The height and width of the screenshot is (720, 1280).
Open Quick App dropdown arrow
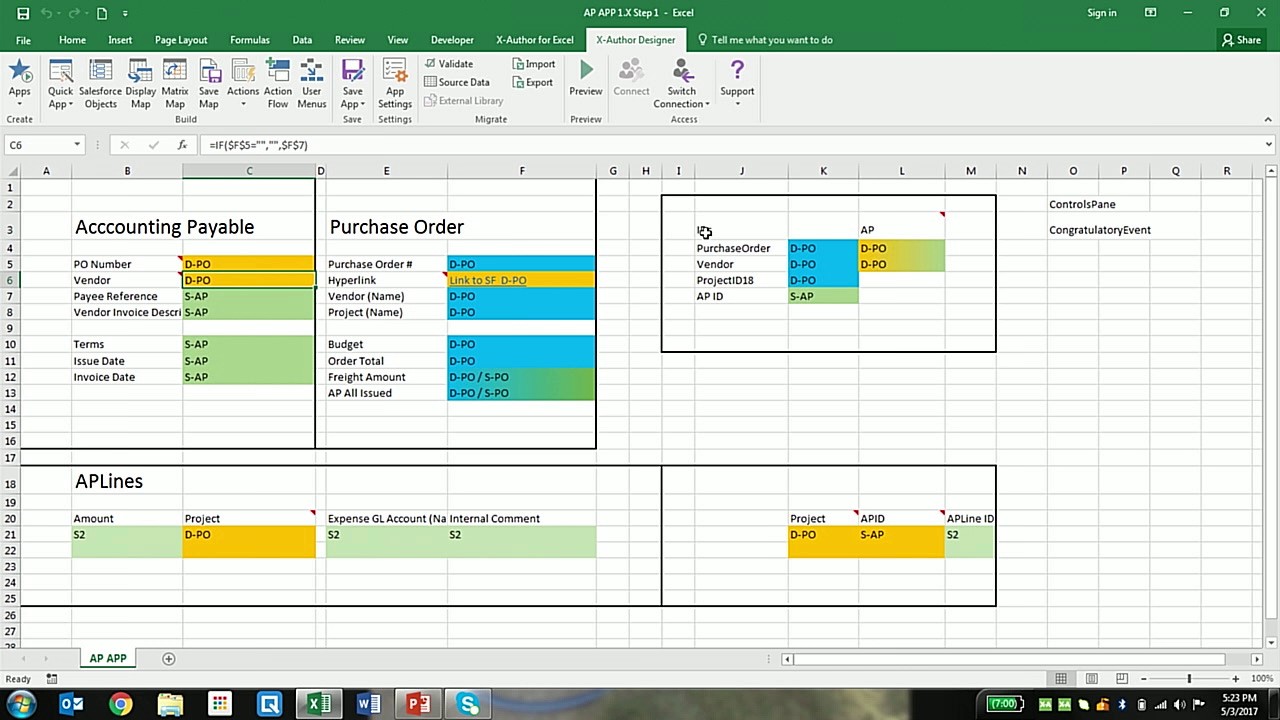coord(70,104)
